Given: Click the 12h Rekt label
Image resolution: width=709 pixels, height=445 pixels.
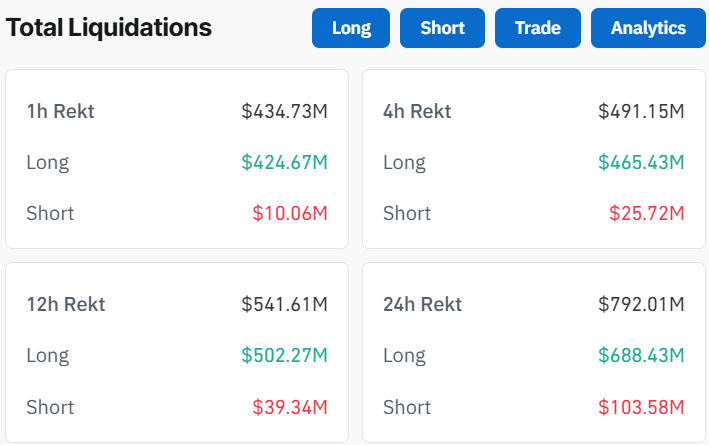Looking at the screenshot, I should (66, 304).
